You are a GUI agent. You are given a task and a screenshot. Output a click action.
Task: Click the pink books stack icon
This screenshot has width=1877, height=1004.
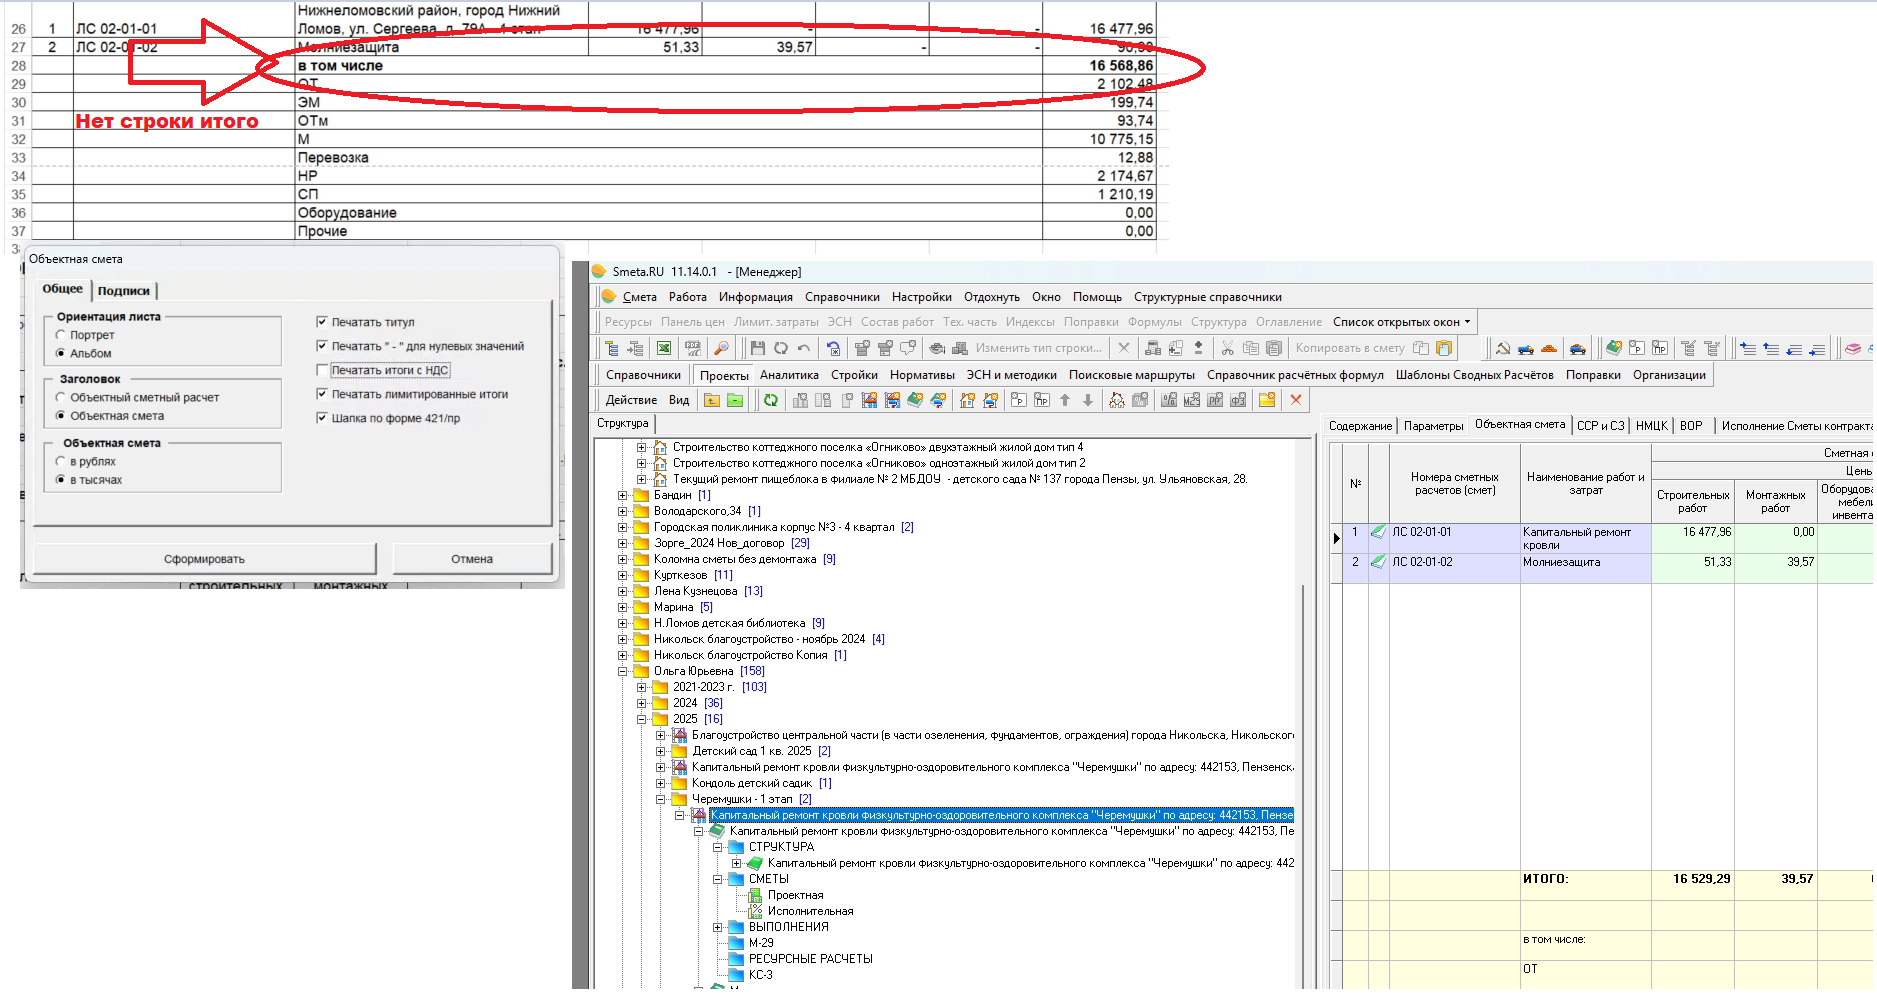tap(1852, 348)
